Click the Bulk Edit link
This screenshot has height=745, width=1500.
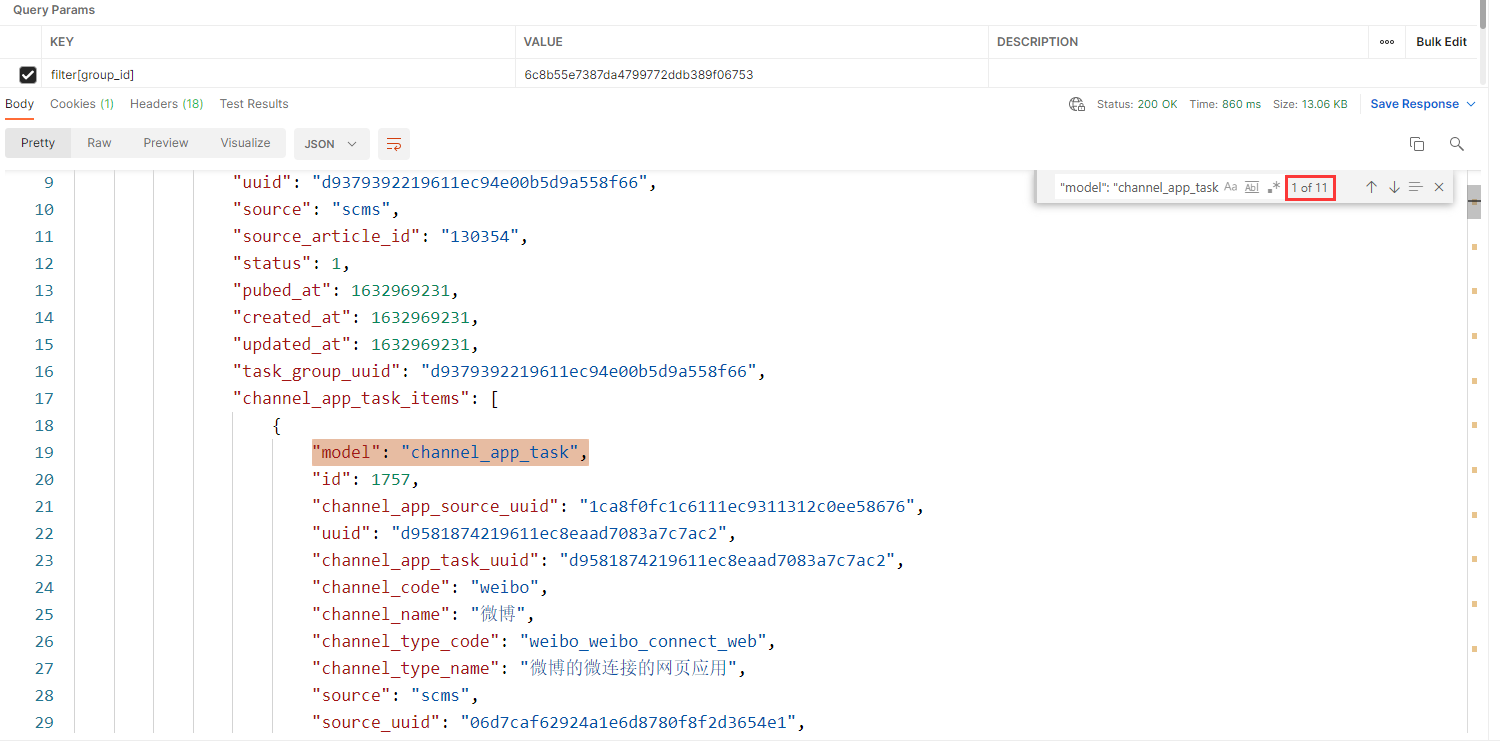pyautogui.click(x=1441, y=42)
